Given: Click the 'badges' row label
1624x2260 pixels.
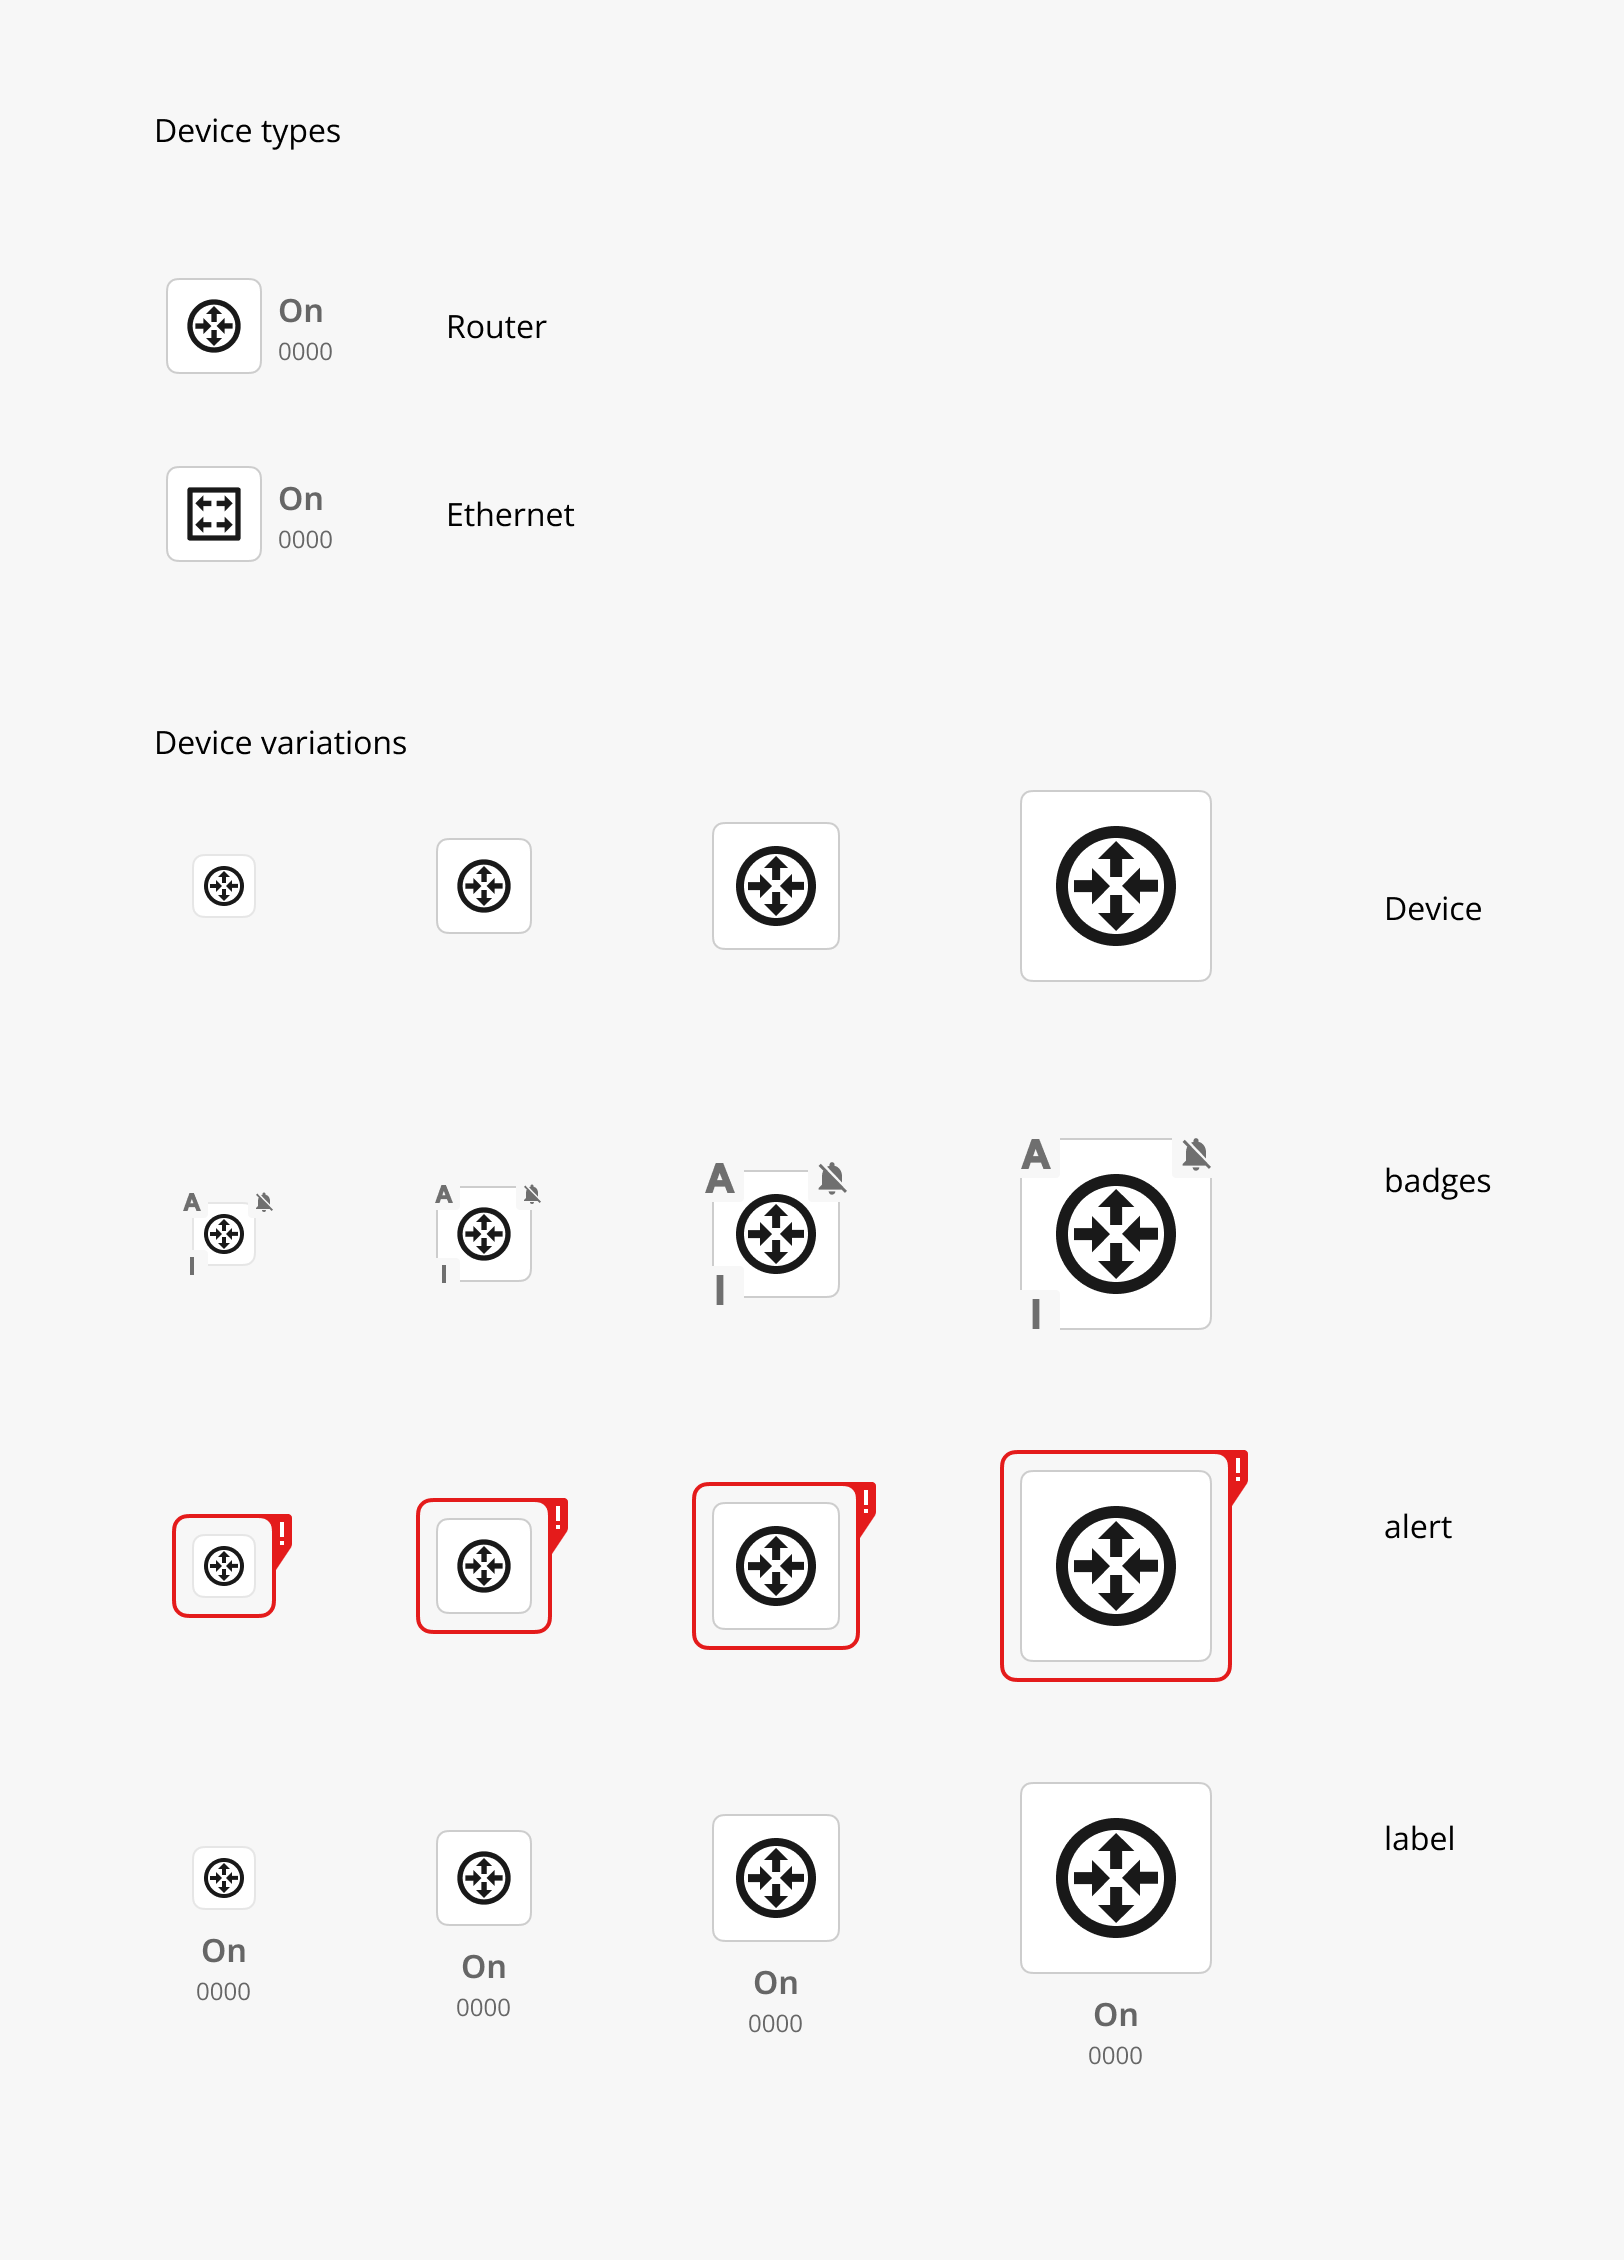Looking at the screenshot, I should [x=1437, y=1181].
